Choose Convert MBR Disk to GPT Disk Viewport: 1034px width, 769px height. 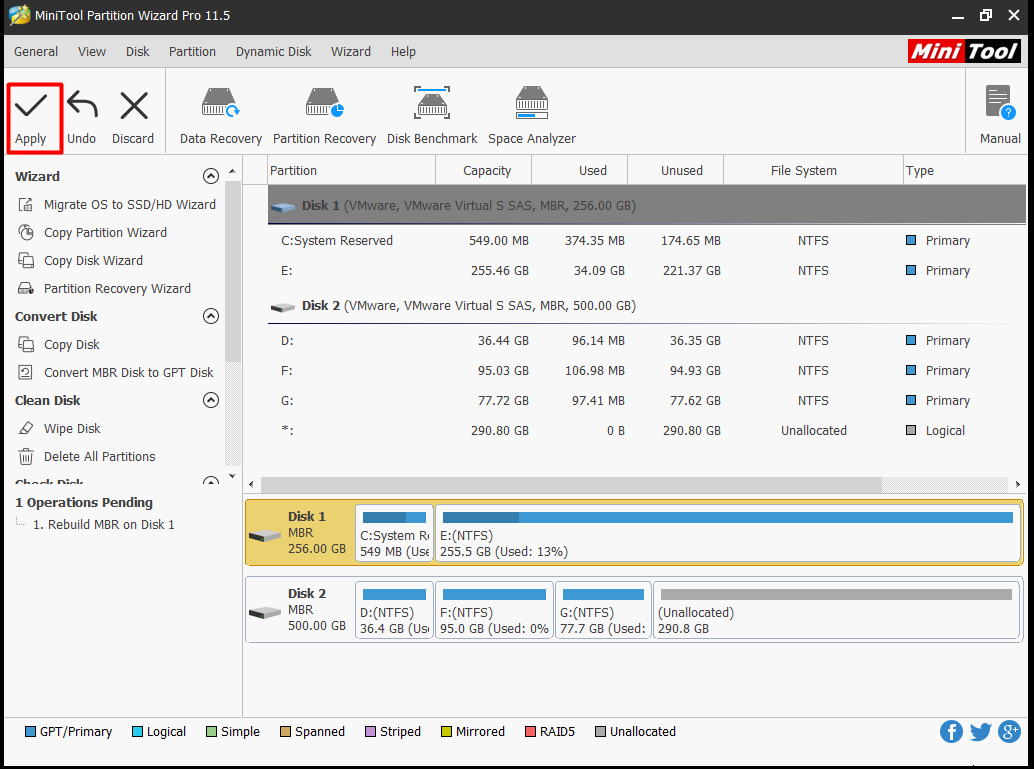point(128,373)
